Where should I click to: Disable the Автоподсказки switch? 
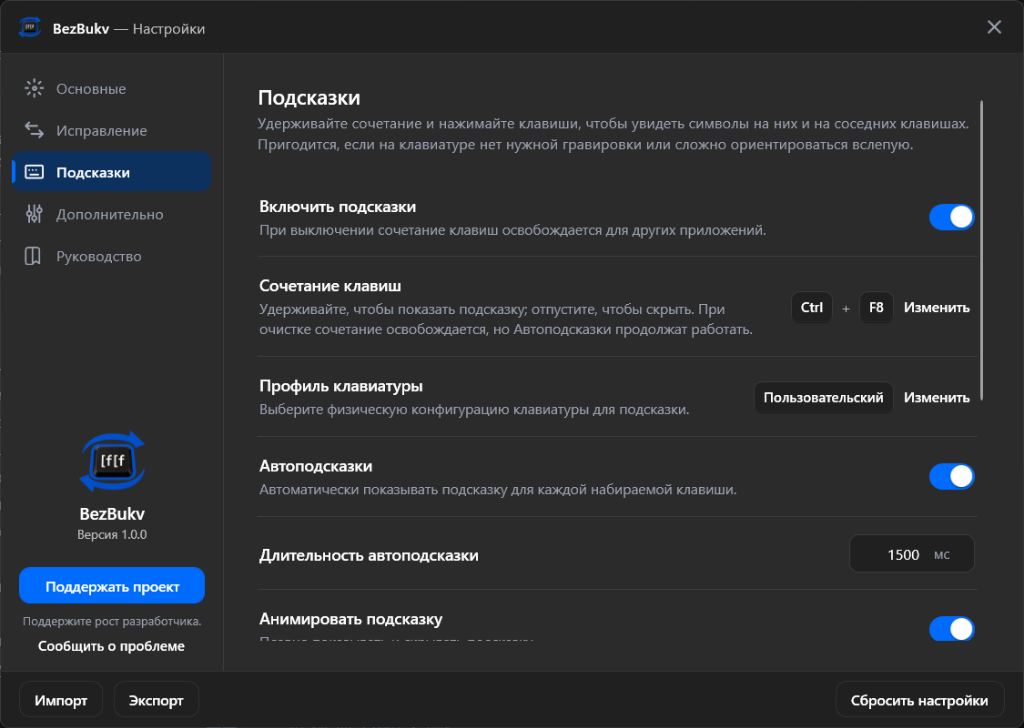click(952, 477)
